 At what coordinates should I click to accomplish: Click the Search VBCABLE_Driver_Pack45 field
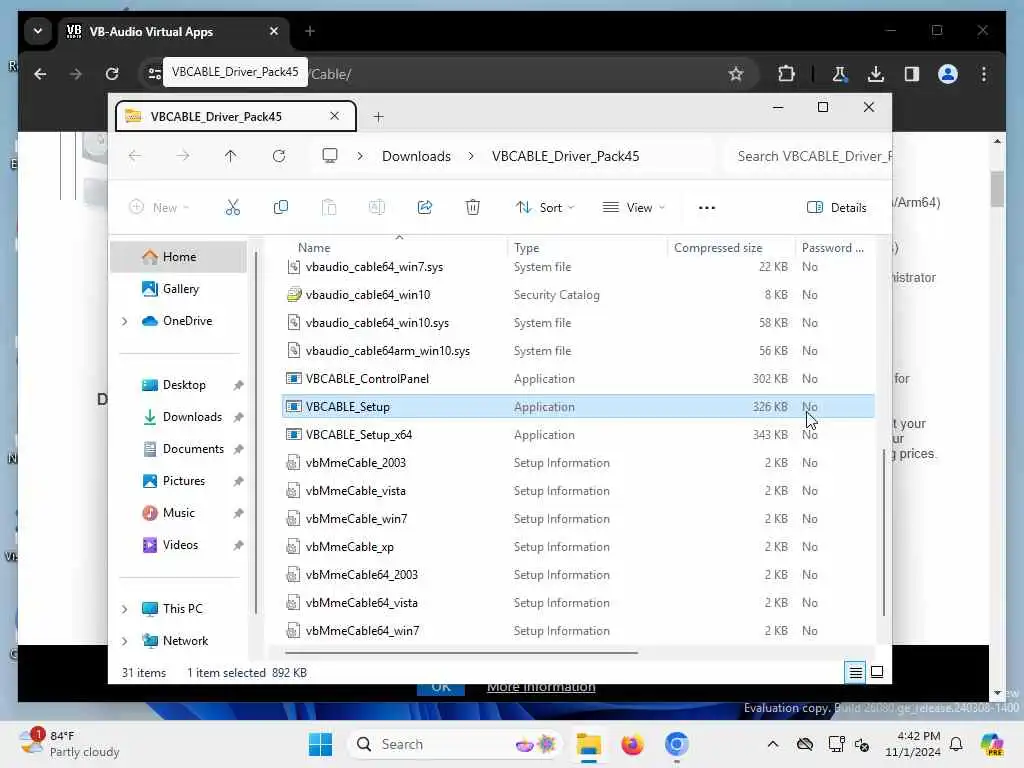[x=810, y=156]
